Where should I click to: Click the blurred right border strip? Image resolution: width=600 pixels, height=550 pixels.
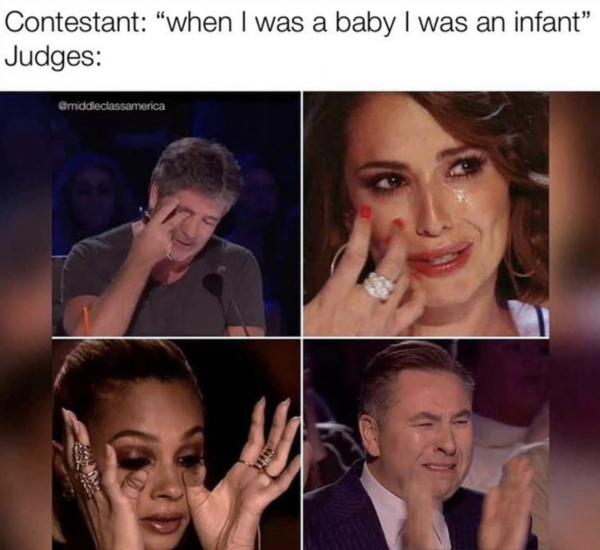[x=575, y=322]
